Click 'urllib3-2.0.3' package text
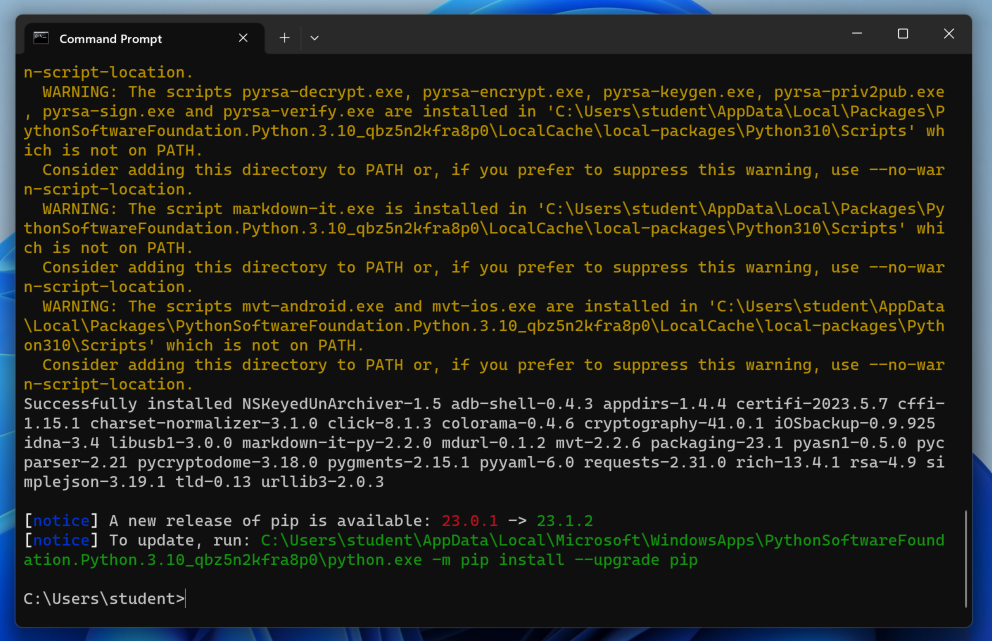The height and width of the screenshot is (641, 992). point(323,482)
